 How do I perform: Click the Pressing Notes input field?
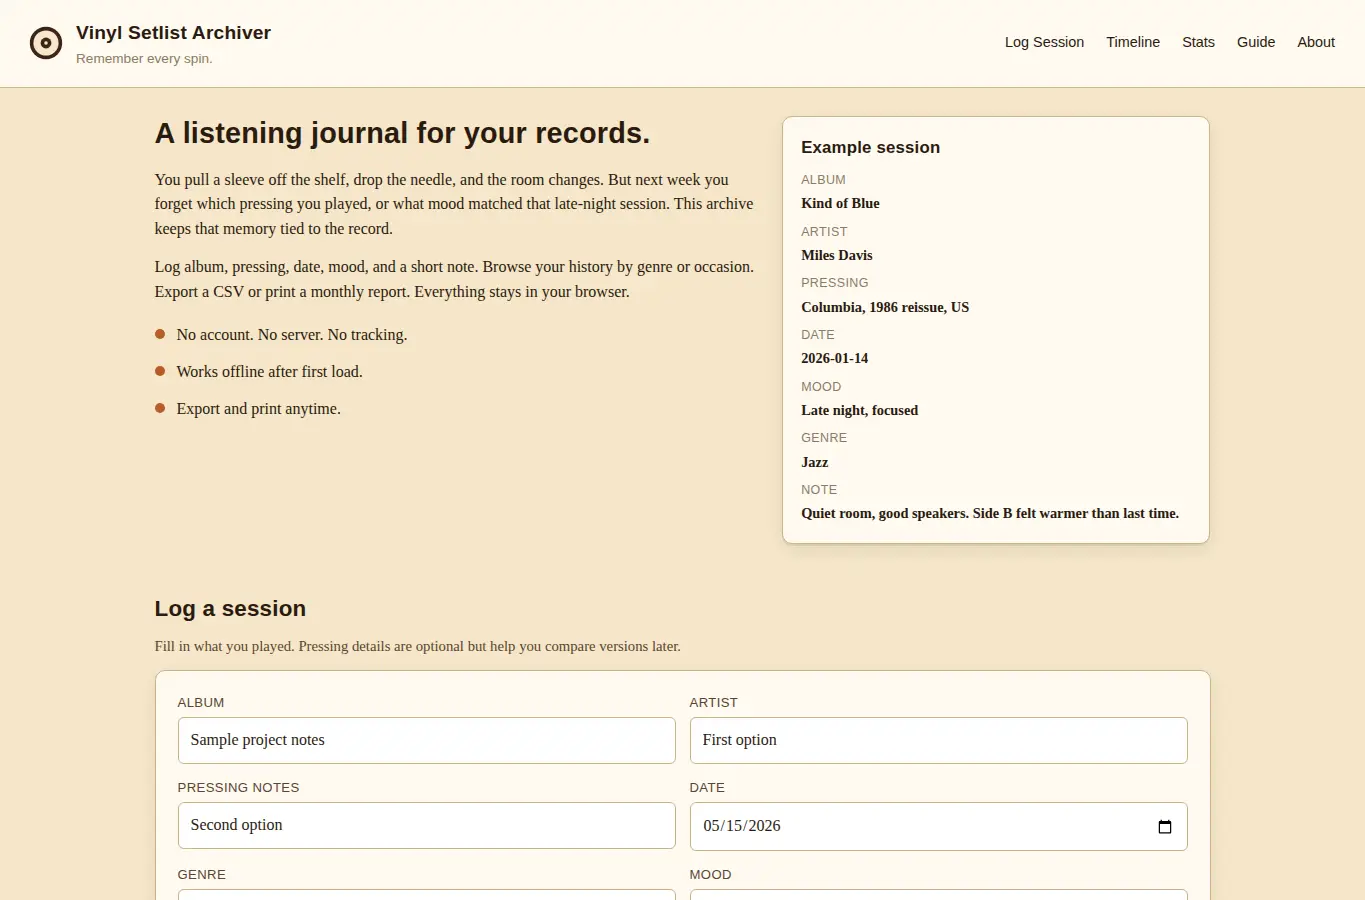click(x=426, y=825)
